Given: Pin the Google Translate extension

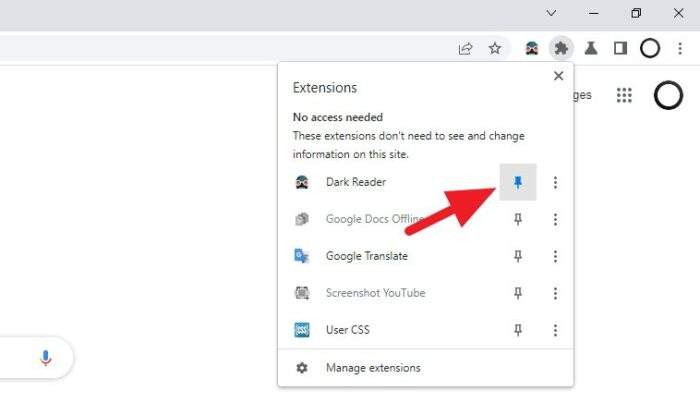Looking at the screenshot, I should [x=517, y=256].
